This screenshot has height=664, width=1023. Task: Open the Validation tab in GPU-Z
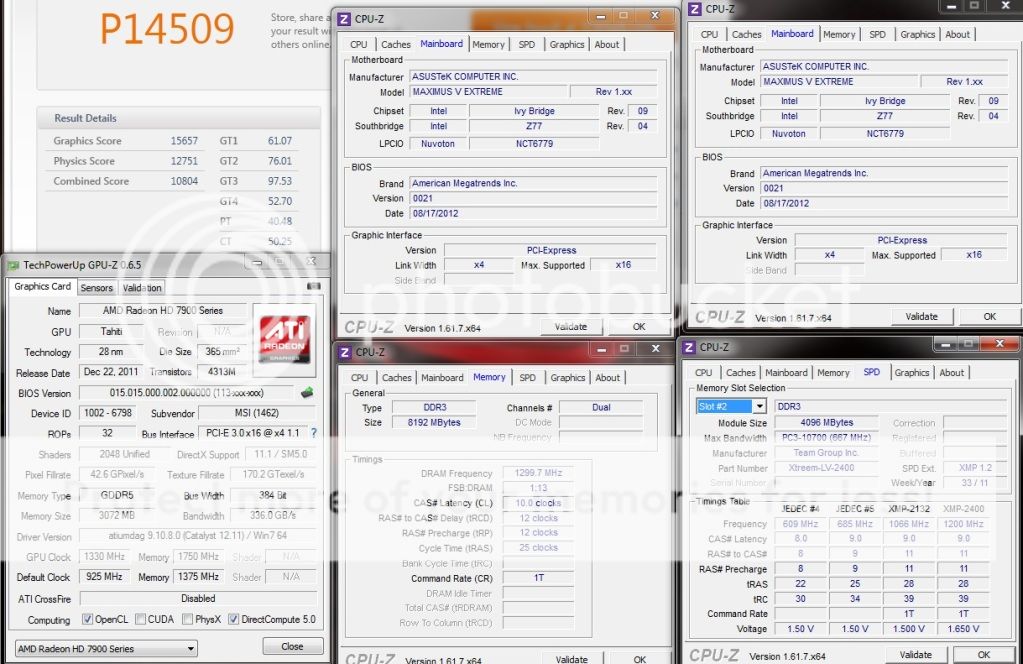point(142,288)
